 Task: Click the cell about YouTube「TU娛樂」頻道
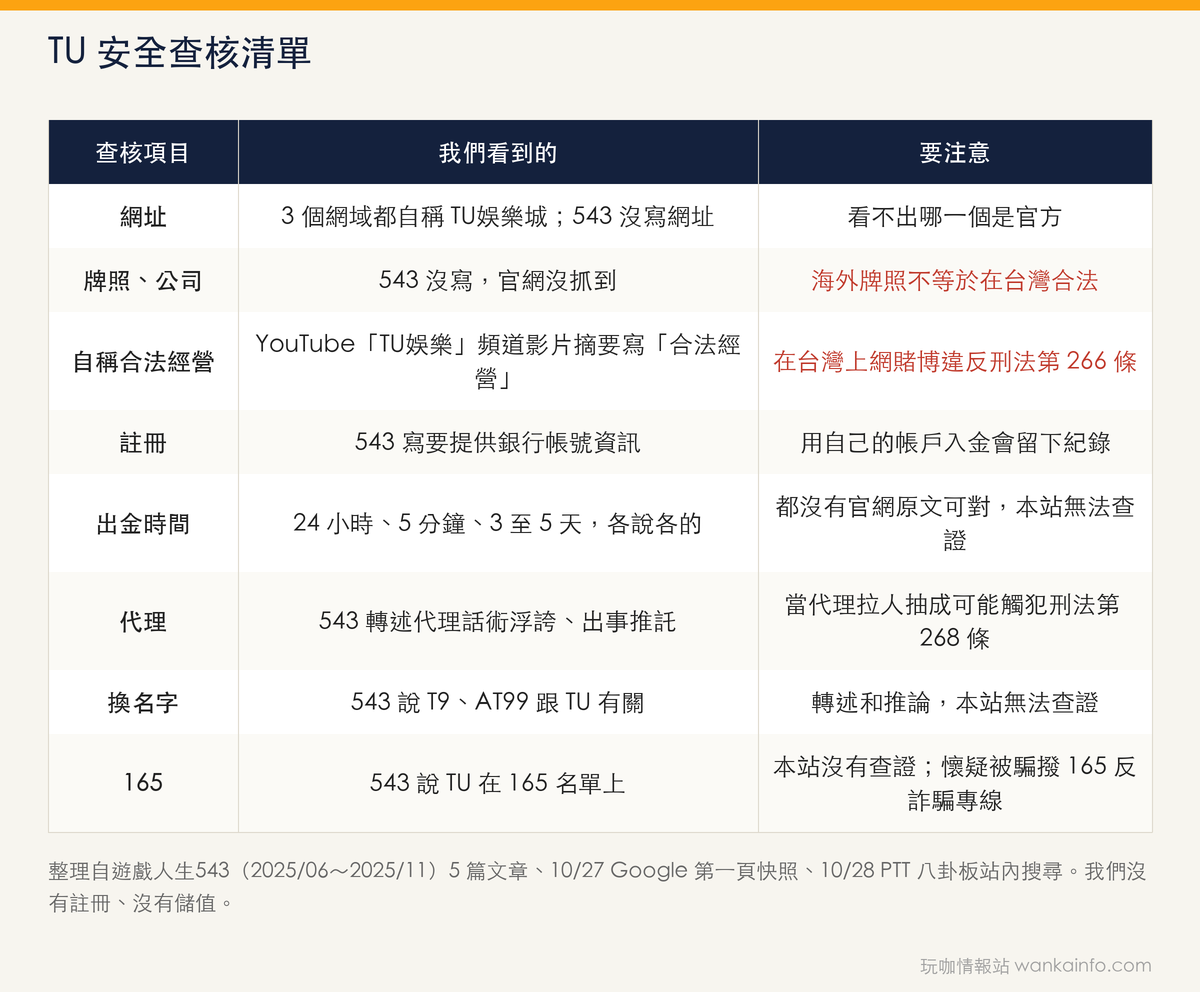pos(498,361)
